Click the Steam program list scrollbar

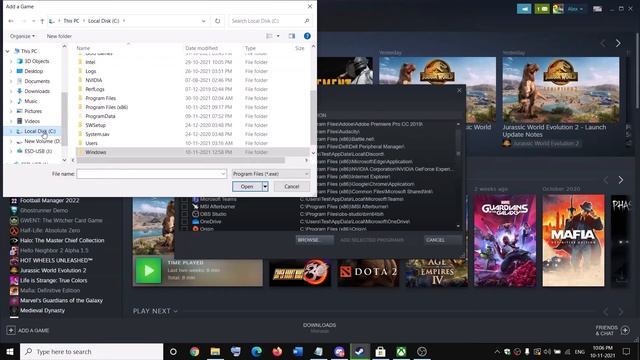pyautogui.click(x=458, y=141)
